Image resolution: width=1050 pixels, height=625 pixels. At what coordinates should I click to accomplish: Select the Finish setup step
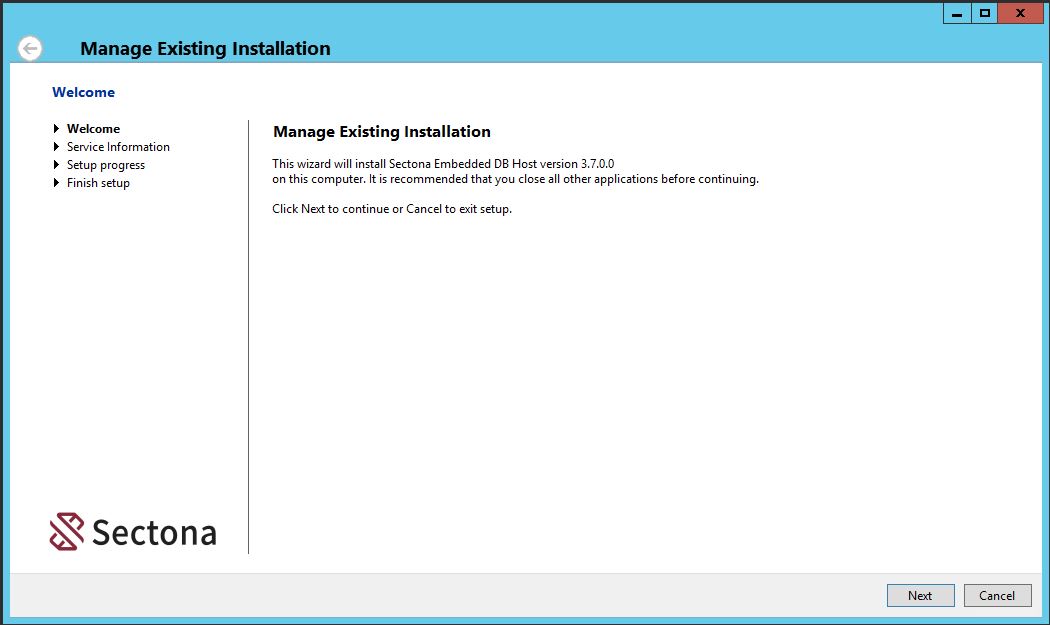pos(98,183)
